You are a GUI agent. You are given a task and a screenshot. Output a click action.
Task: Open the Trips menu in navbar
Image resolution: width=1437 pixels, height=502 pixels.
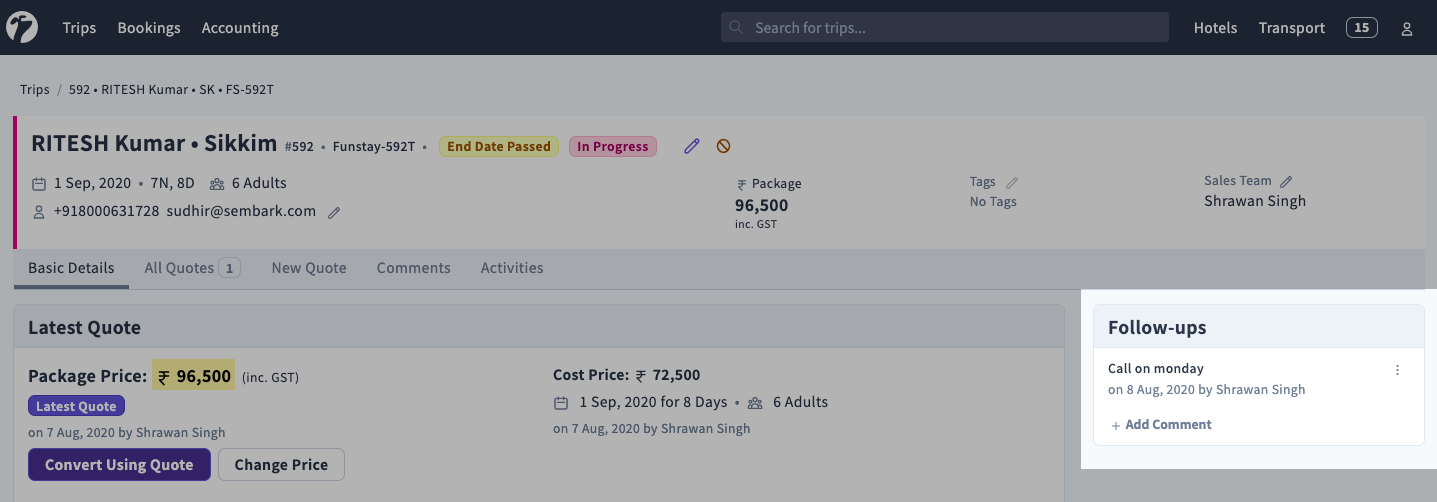79,28
